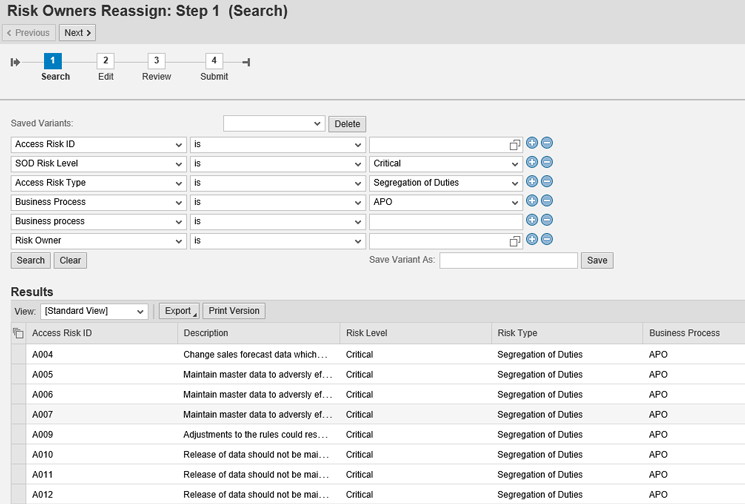Open value help for Access Risk ID field
This screenshot has height=504, width=745.
(x=514, y=145)
